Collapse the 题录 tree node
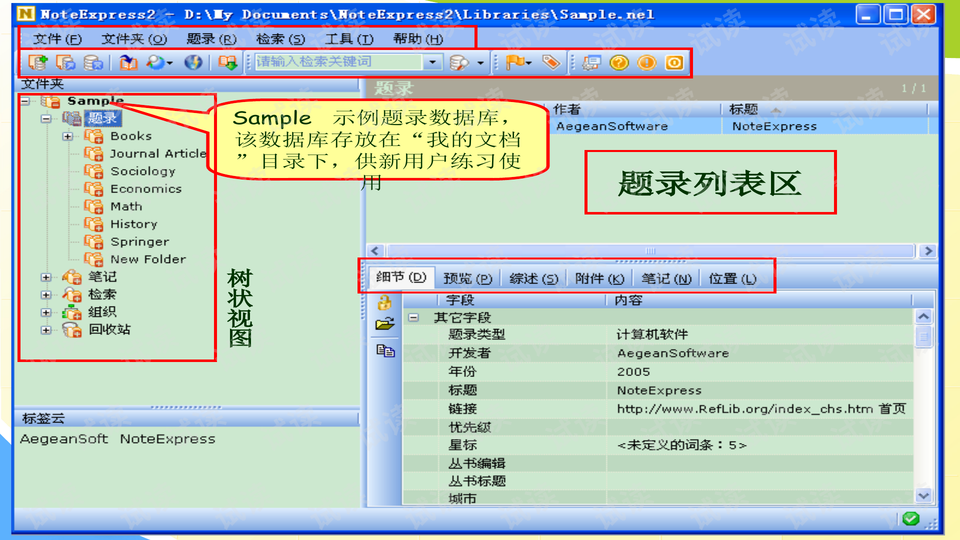The width and height of the screenshot is (960, 540). pyautogui.click(x=46, y=118)
